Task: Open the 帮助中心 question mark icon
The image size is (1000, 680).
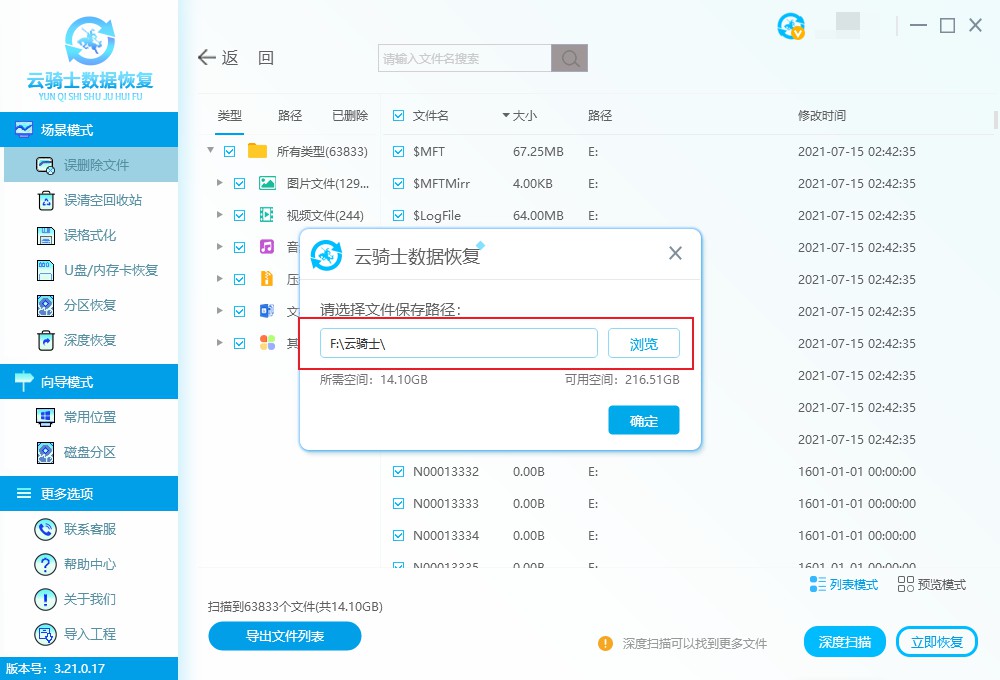Action: point(45,564)
